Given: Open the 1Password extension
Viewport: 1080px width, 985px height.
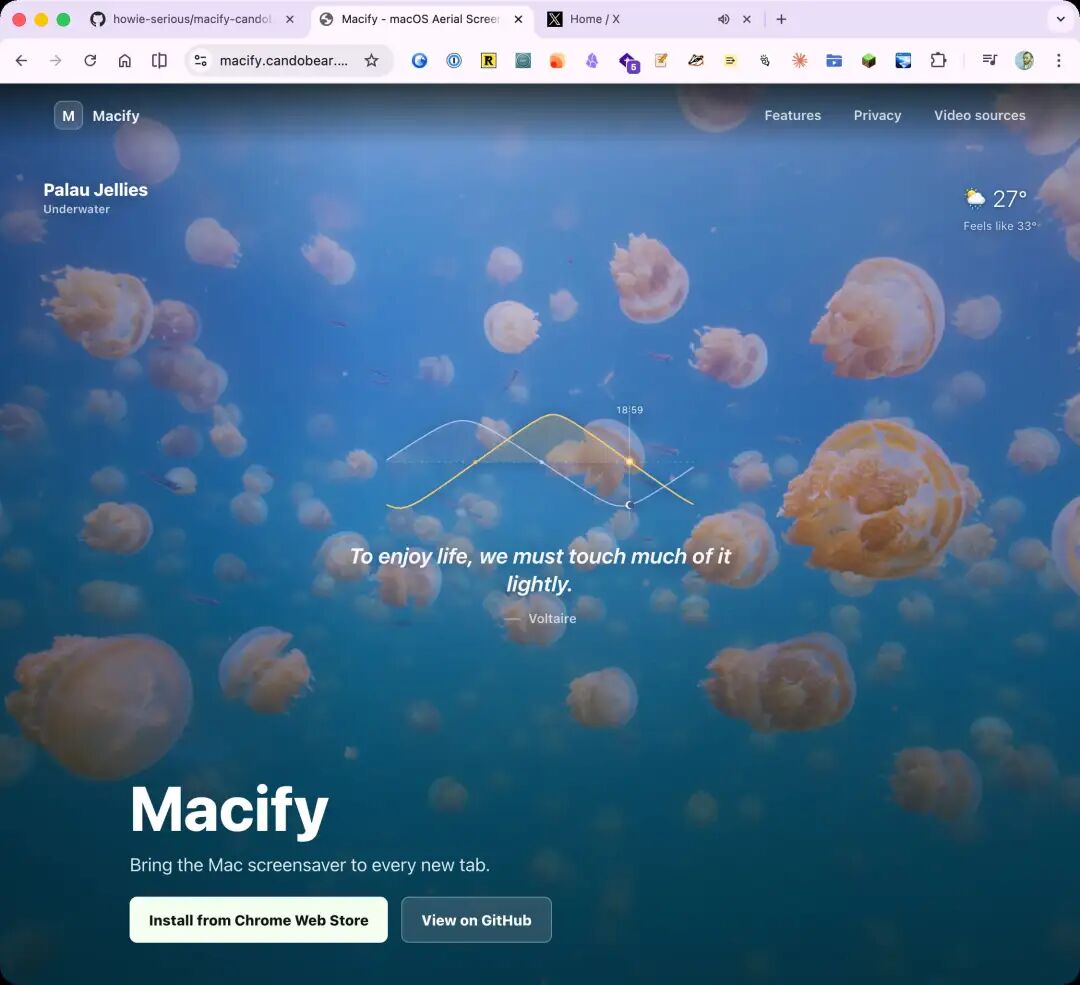Looking at the screenshot, I should click(454, 61).
